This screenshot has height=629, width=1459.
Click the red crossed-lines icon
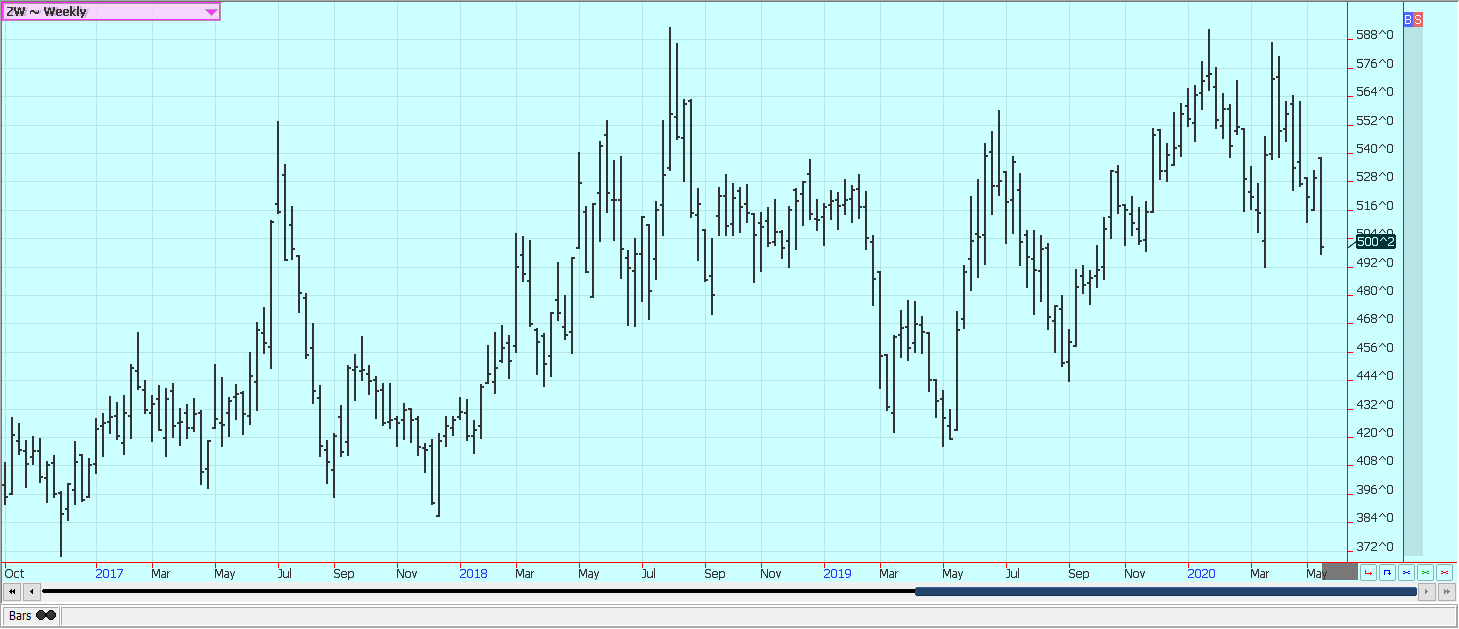[x=1444, y=573]
